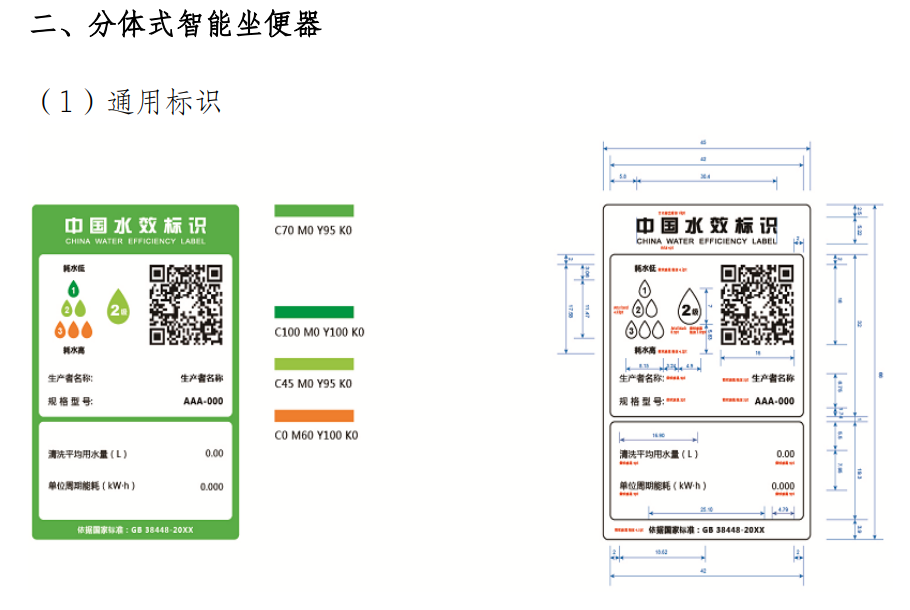
Task: Click the '0.00' value on the colored label
Action: 214,453
